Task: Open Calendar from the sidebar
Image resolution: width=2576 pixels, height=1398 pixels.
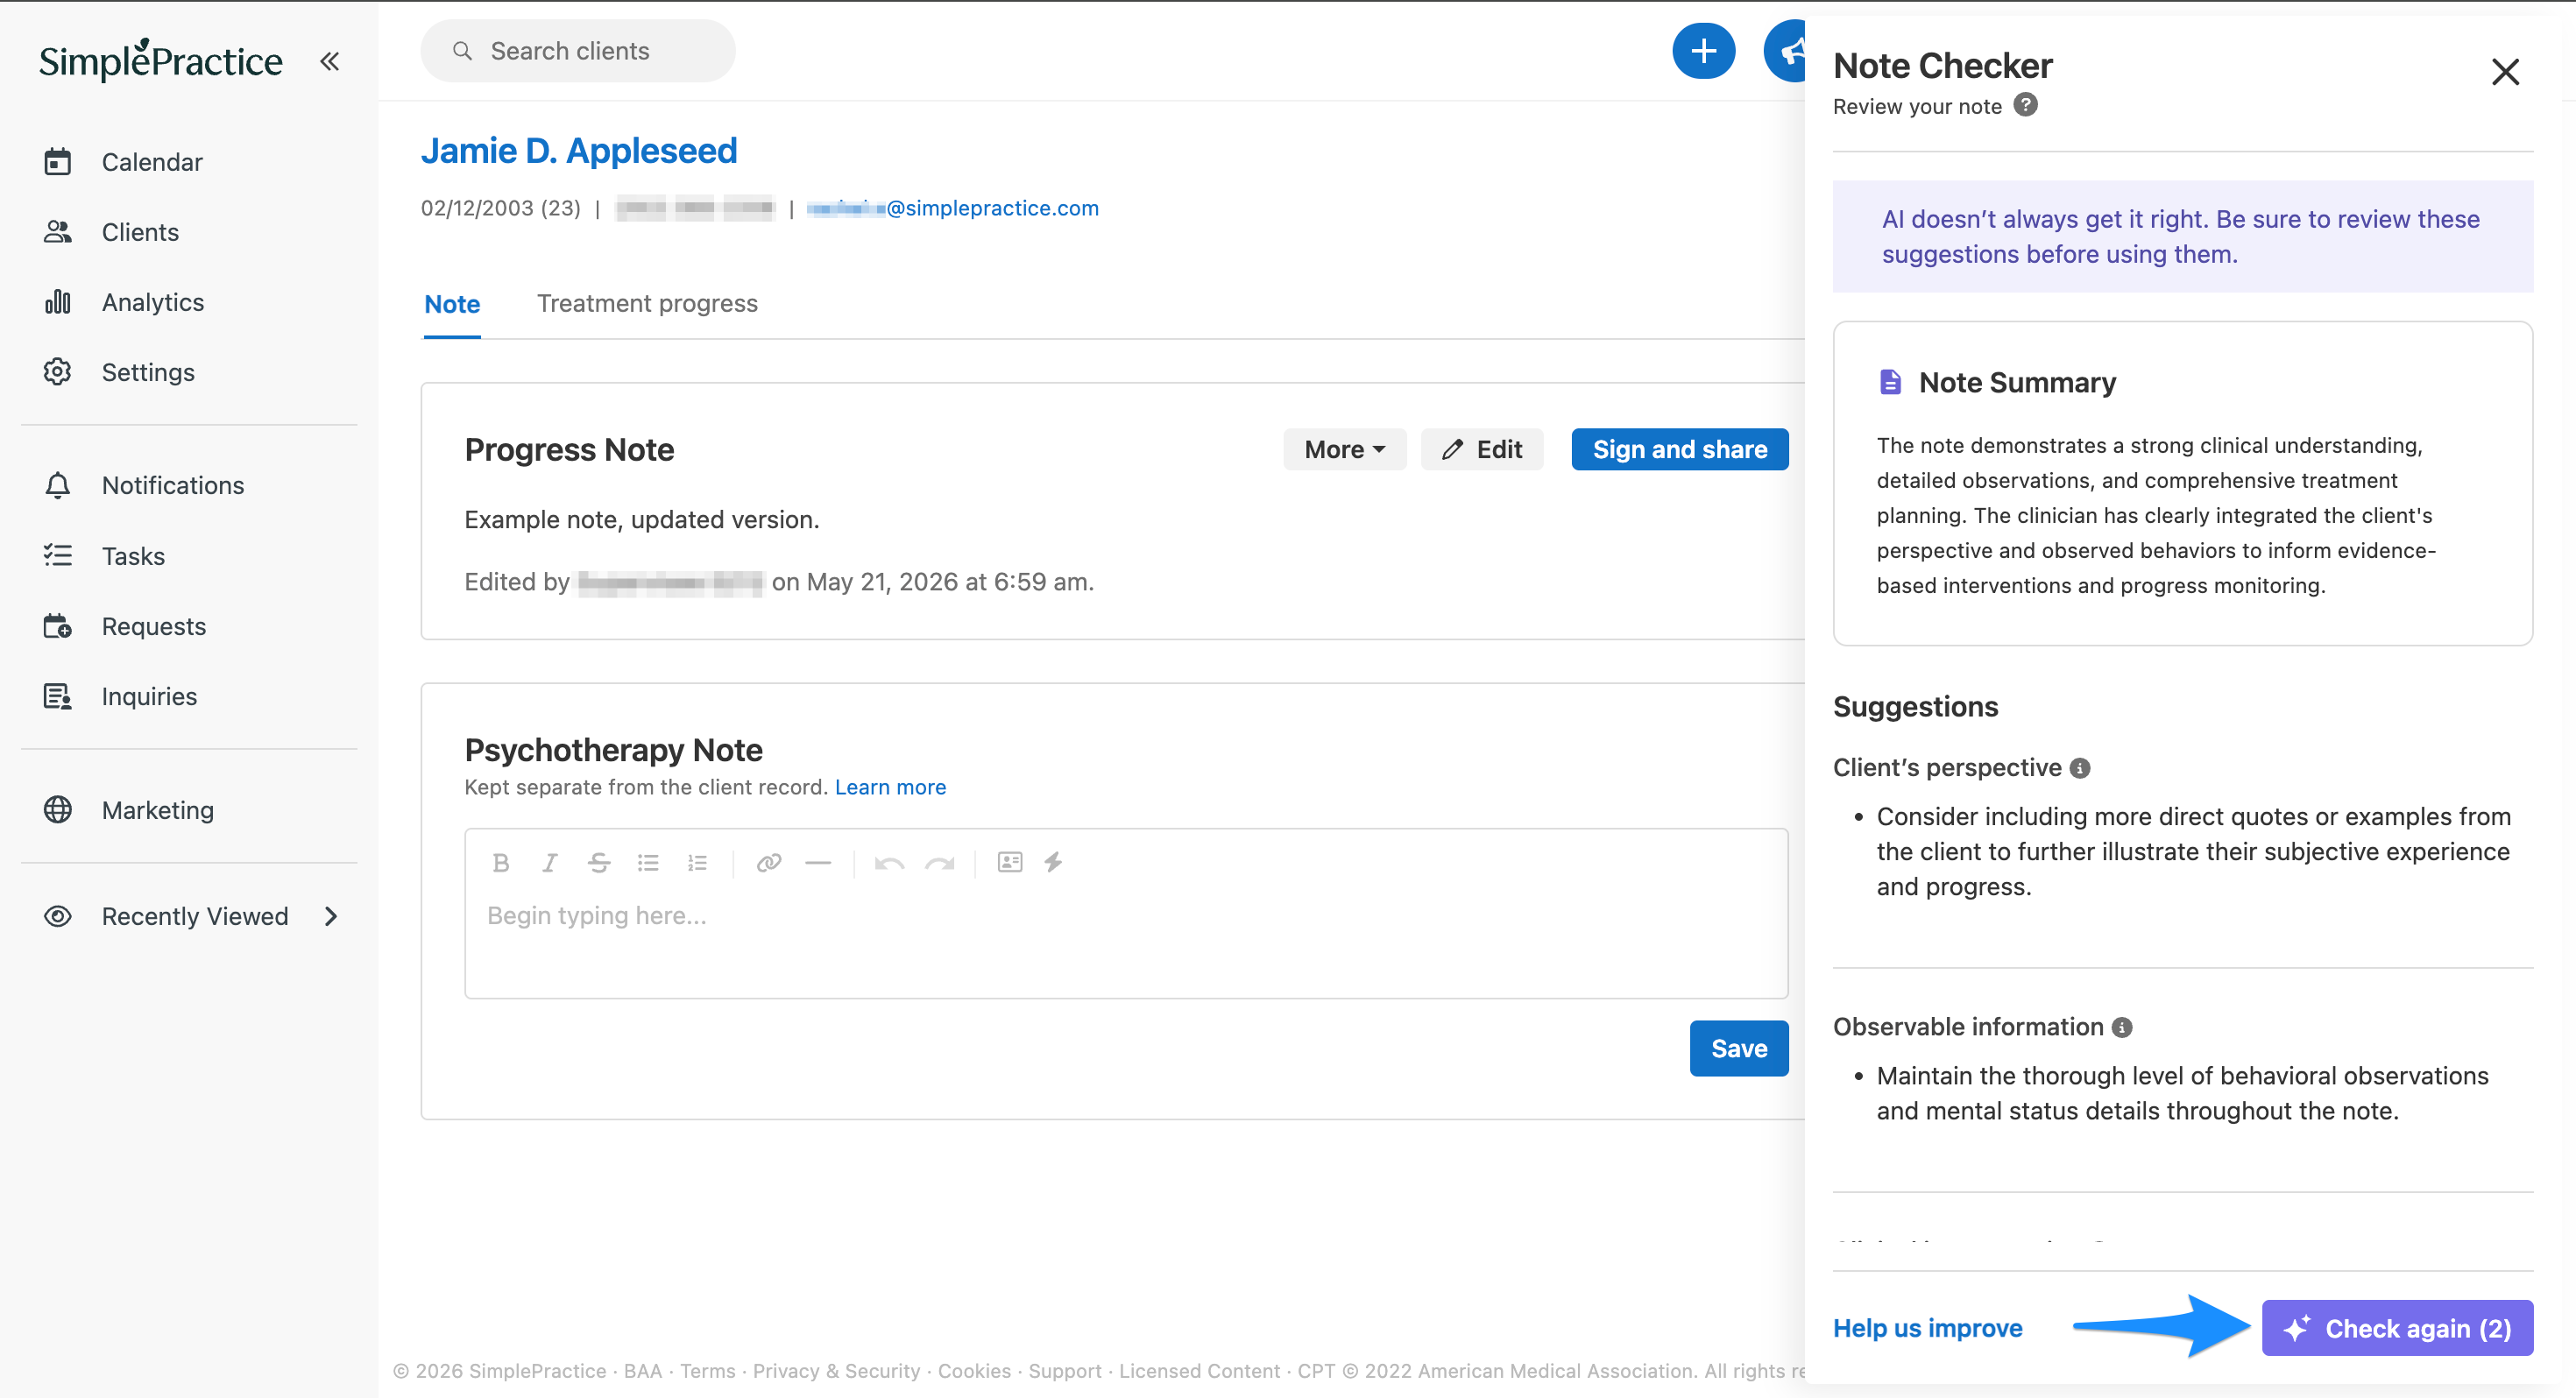Action: tap(152, 162)
